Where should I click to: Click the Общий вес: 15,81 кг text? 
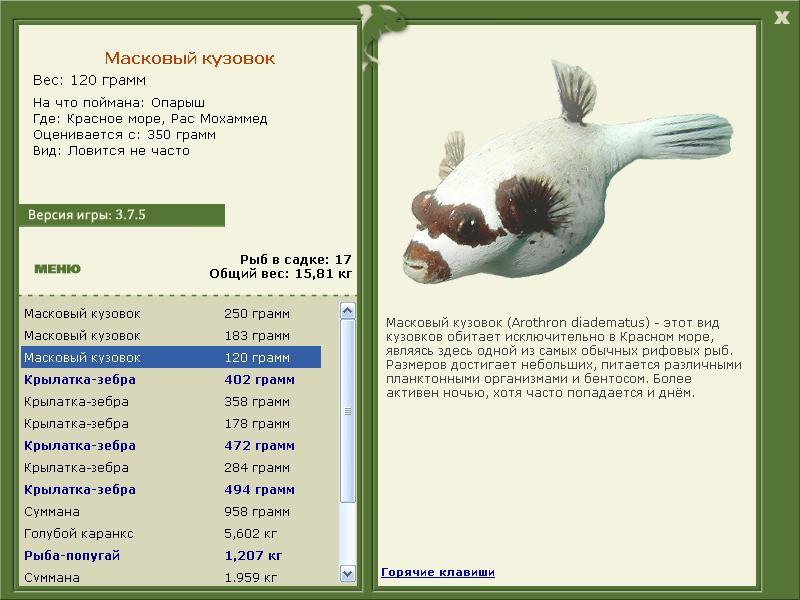281,273
